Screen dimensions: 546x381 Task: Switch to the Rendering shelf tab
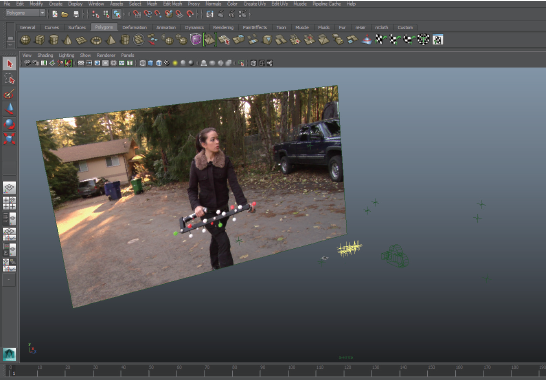click(223, 27)
